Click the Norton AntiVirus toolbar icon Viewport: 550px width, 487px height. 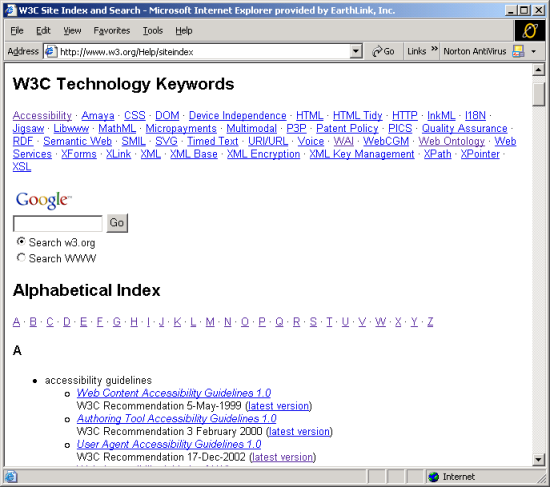[x=518, y=51]
